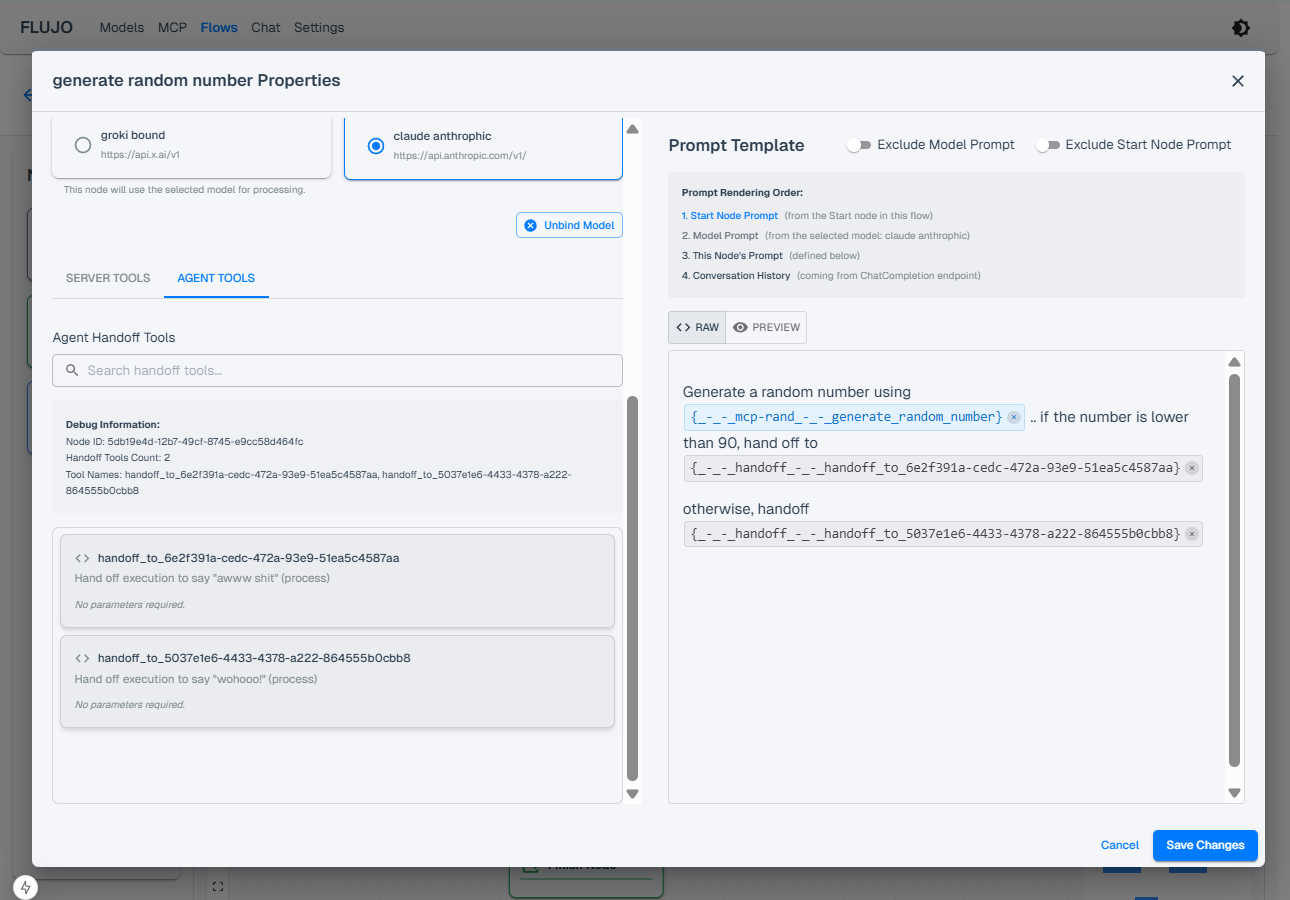Remove the handoff_to_5037e1e6 chip from prompt
The width and height of the screenshot is (1290, 900).
pos(1191,534)
